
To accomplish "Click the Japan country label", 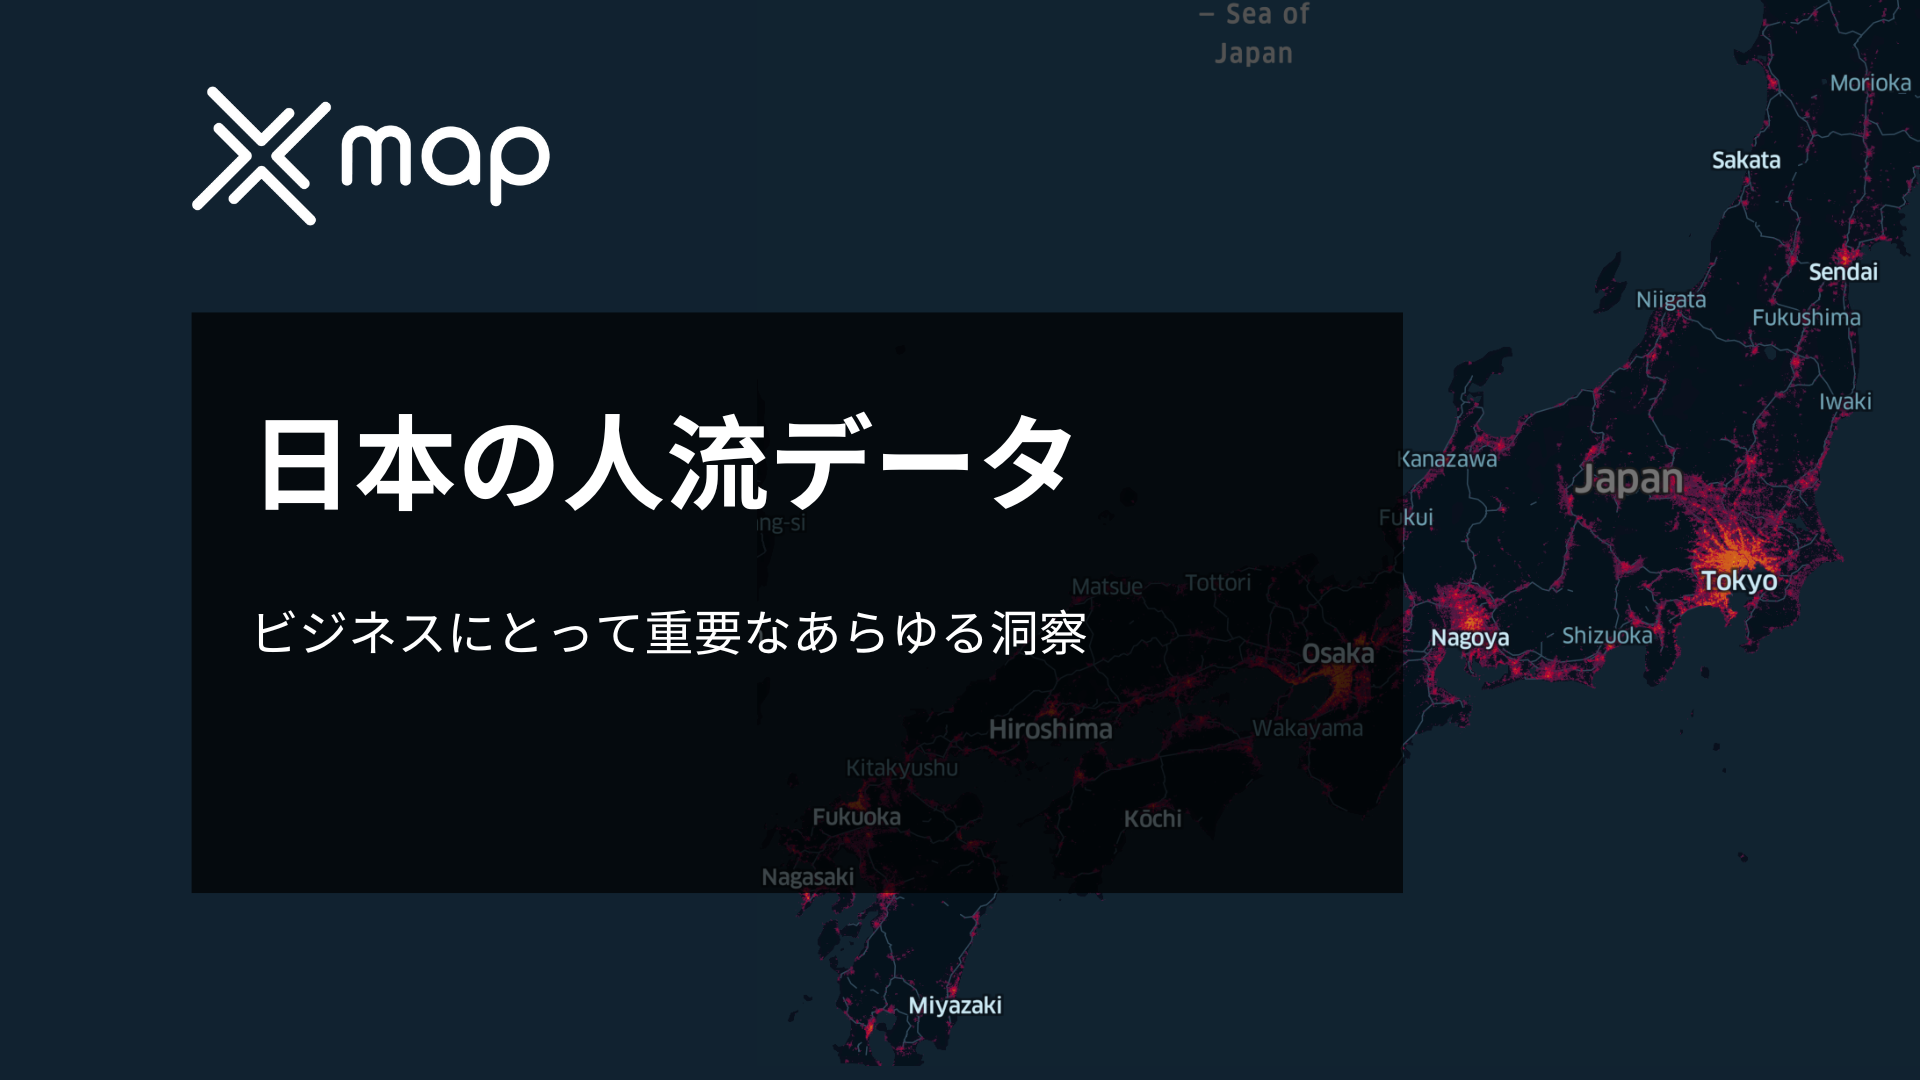I will point(1629,480).
